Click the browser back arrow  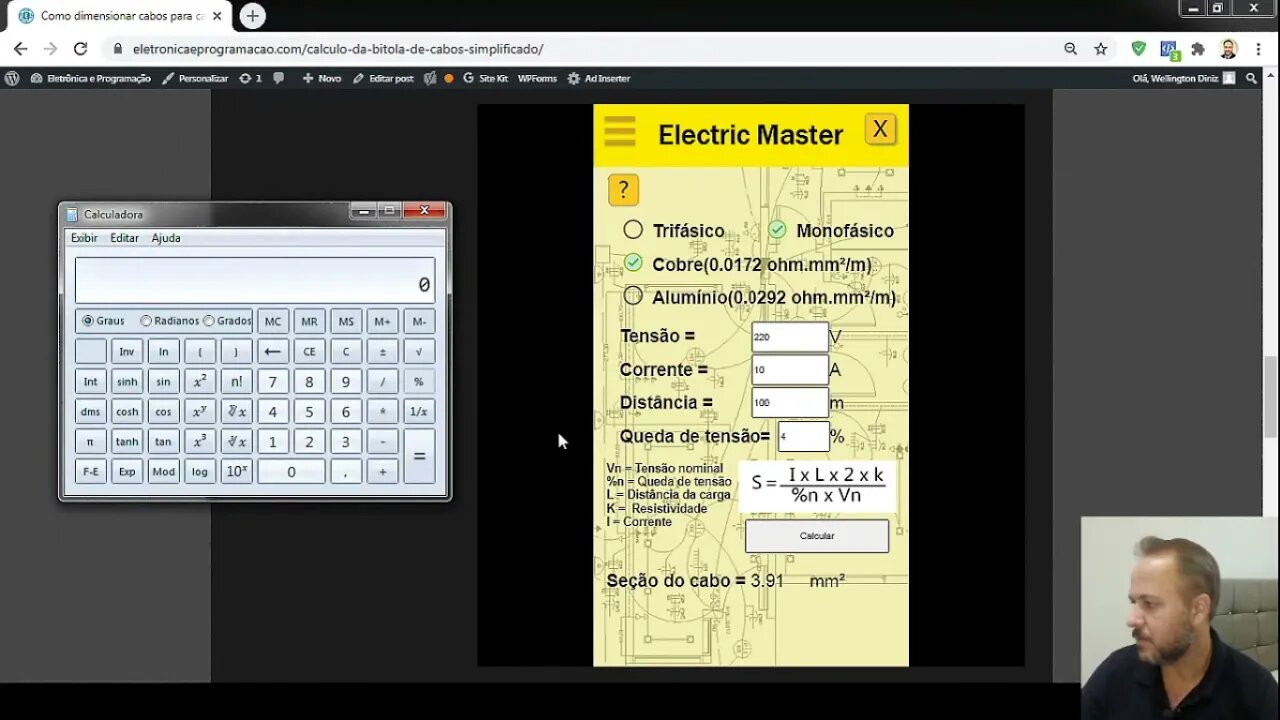pos(20,48)
